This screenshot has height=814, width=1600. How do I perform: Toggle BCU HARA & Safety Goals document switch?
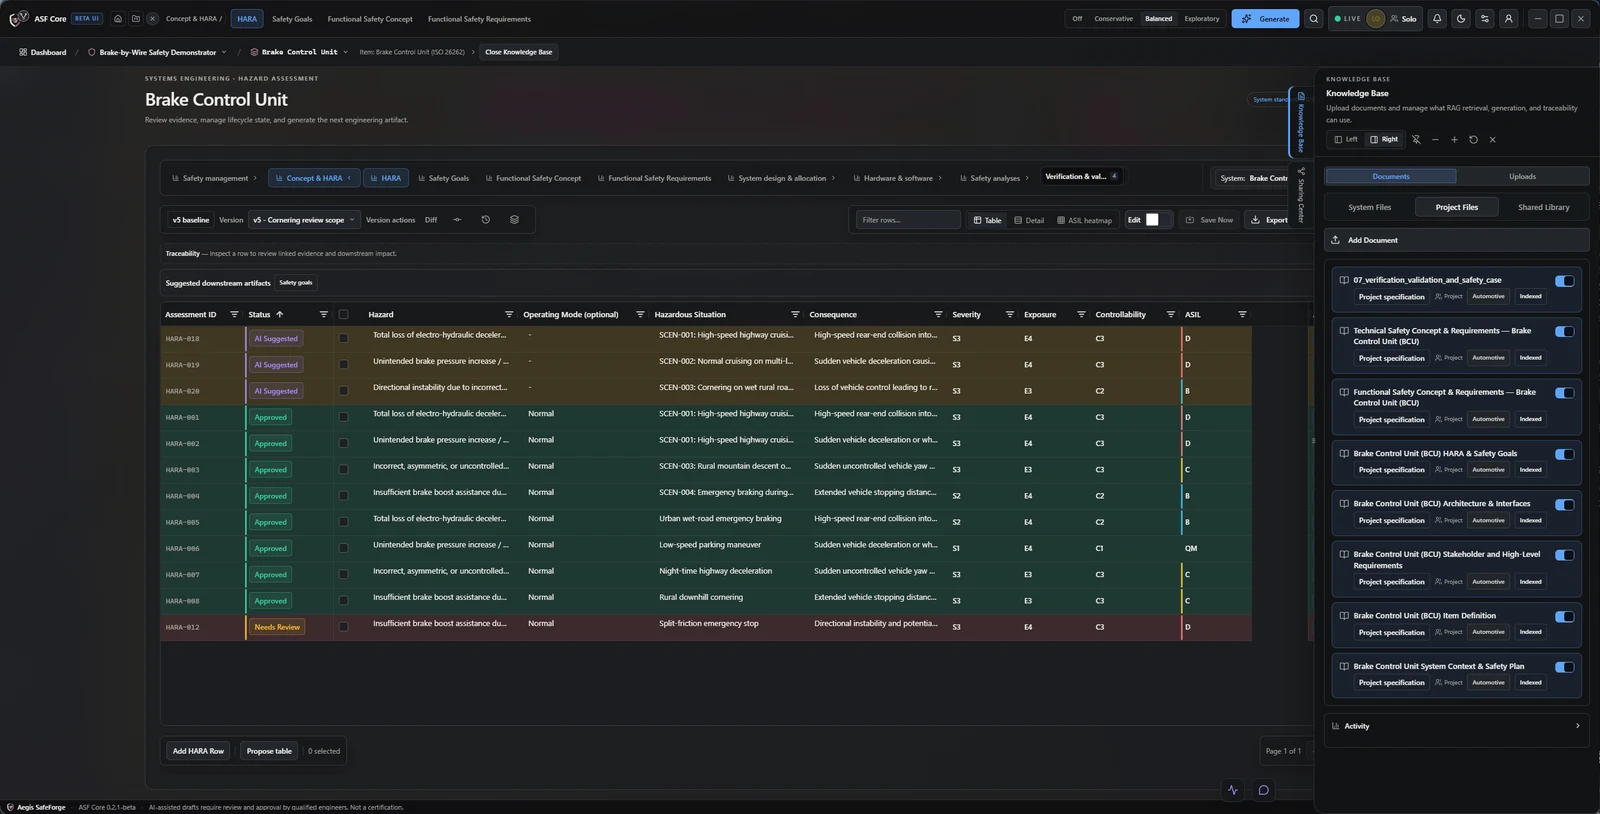[1564, 454]
